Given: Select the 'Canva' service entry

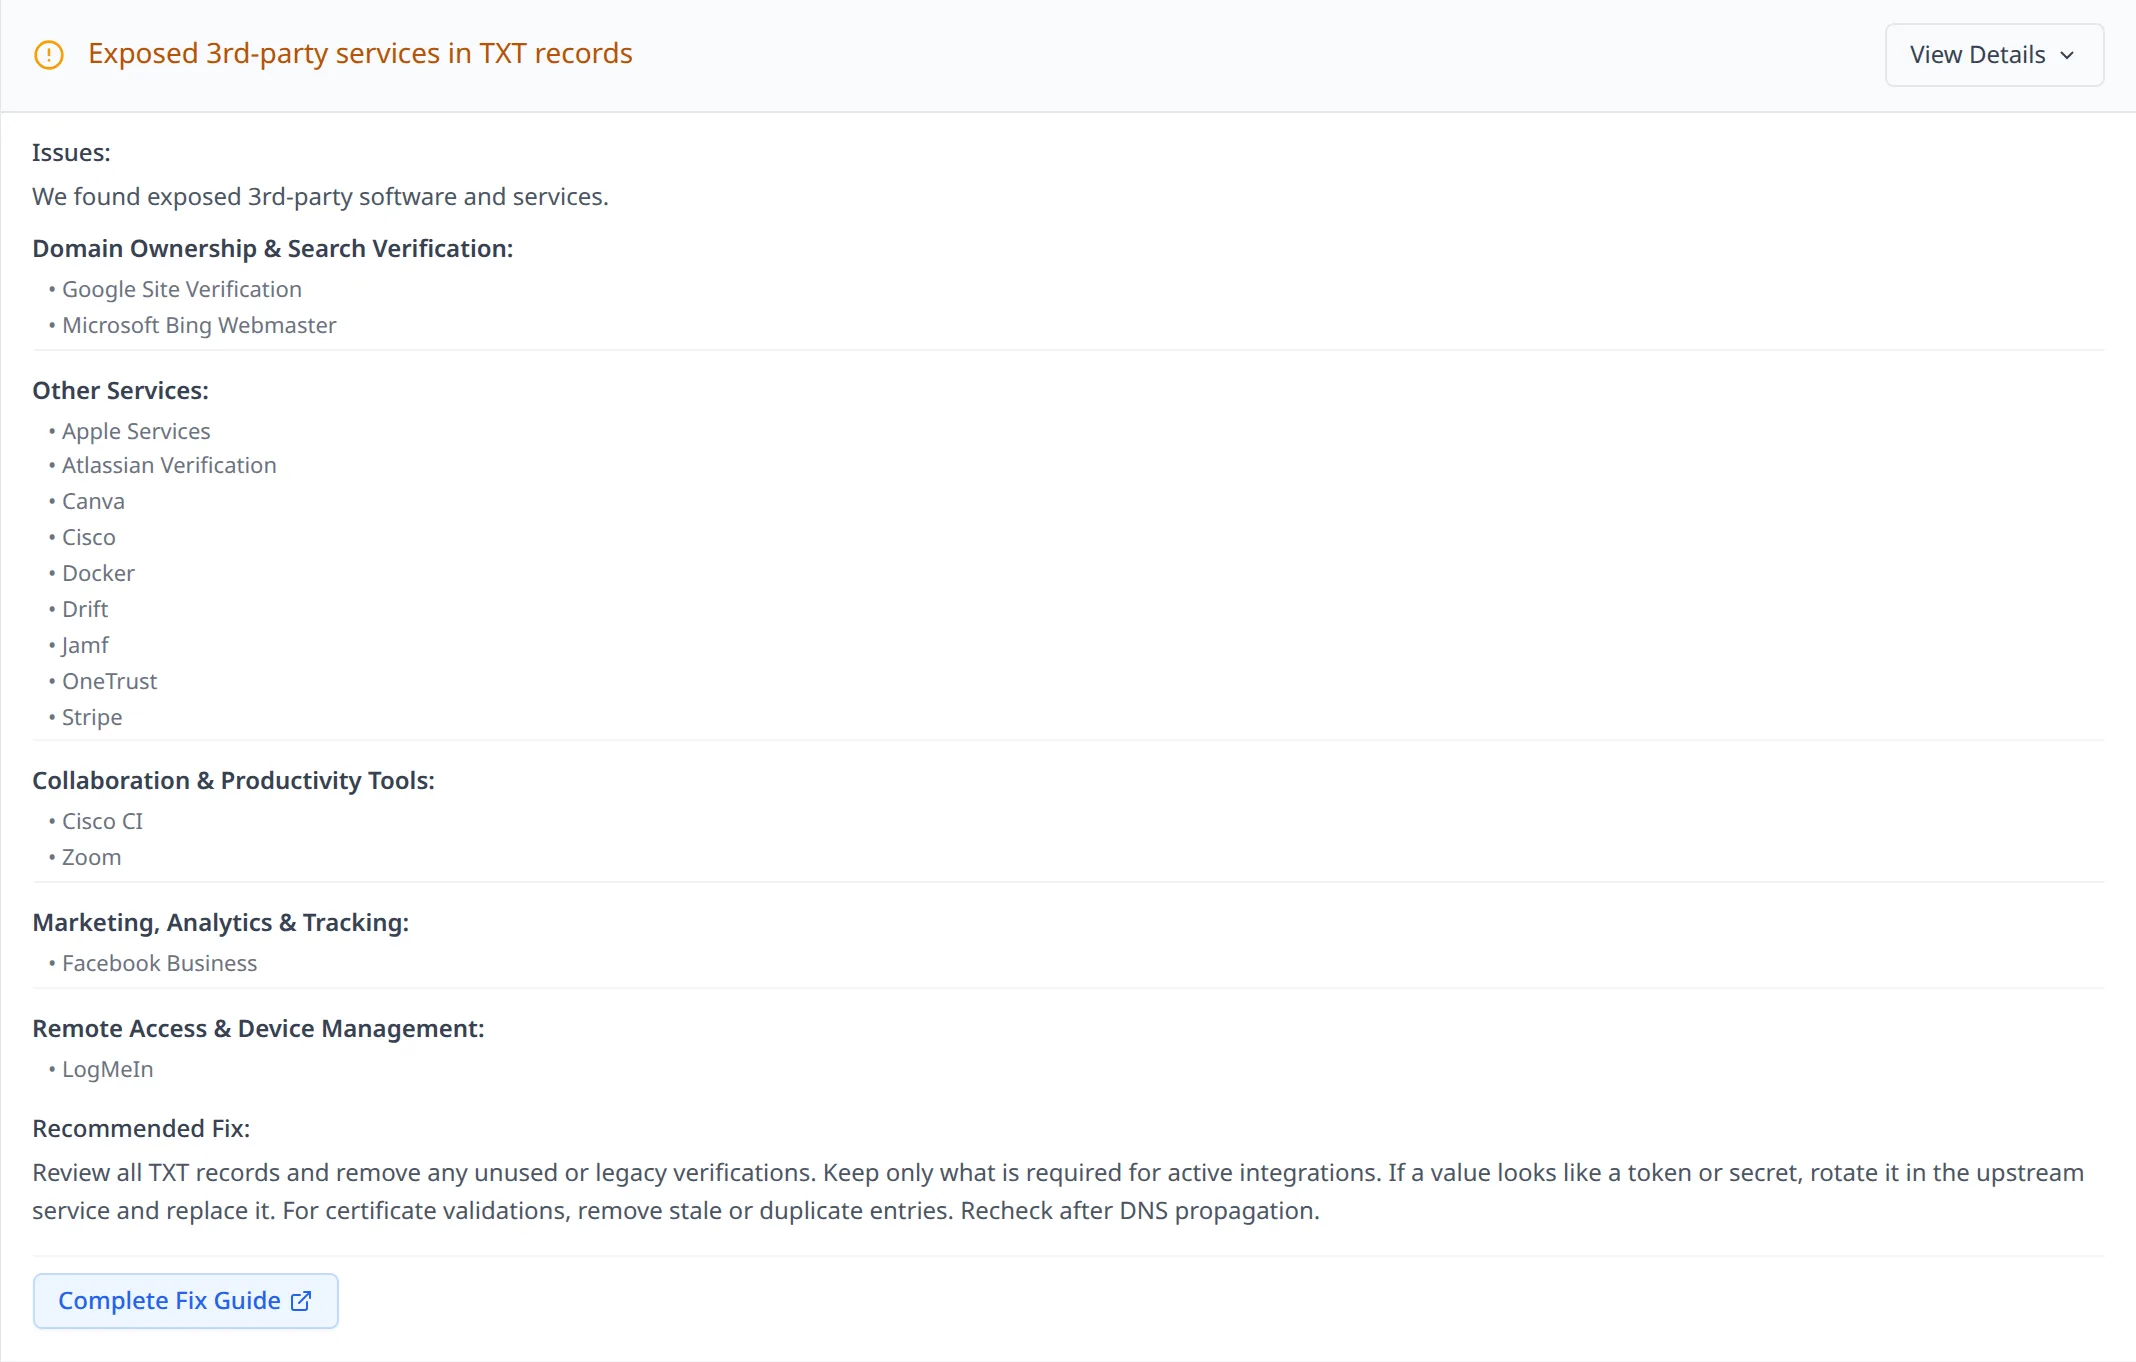Looking at the screenshot, I should [93, 501].
